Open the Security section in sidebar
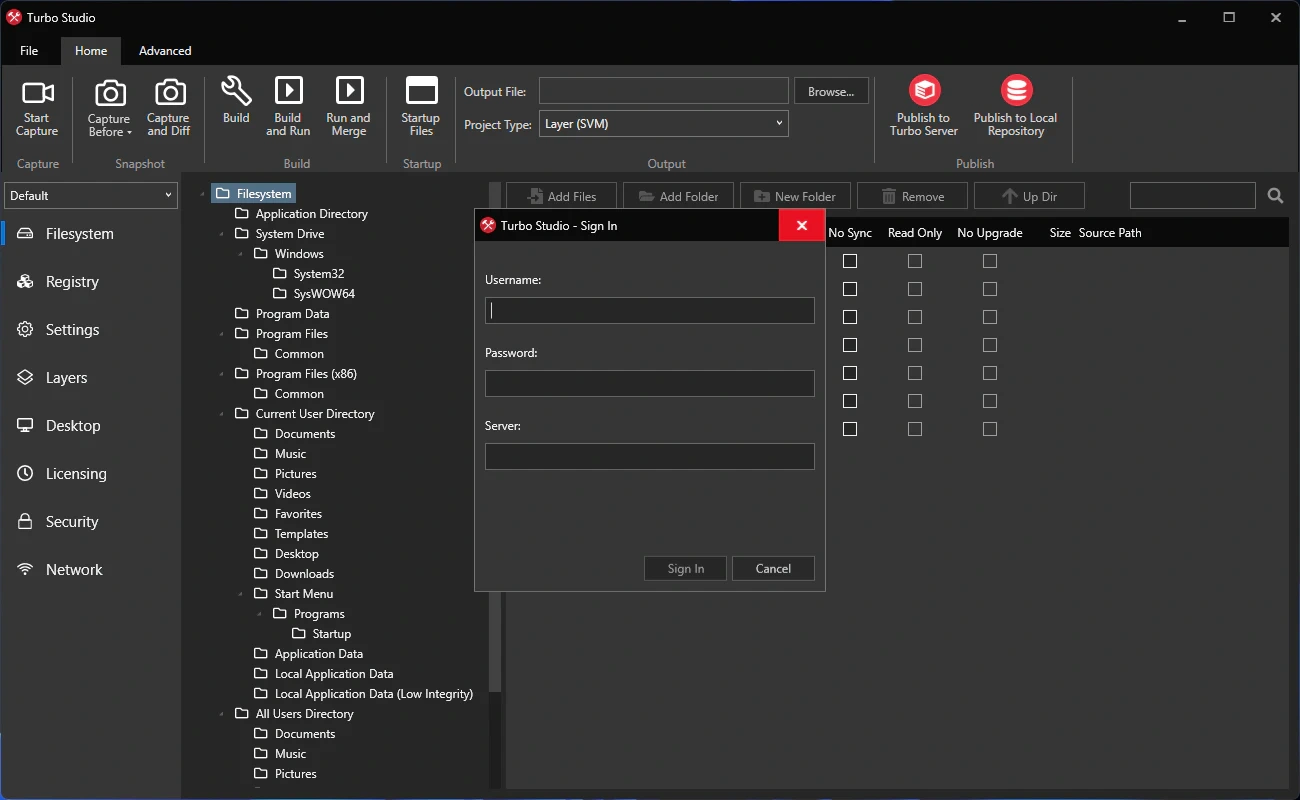This screenshot has height=800, width=1300. [92, 522]
